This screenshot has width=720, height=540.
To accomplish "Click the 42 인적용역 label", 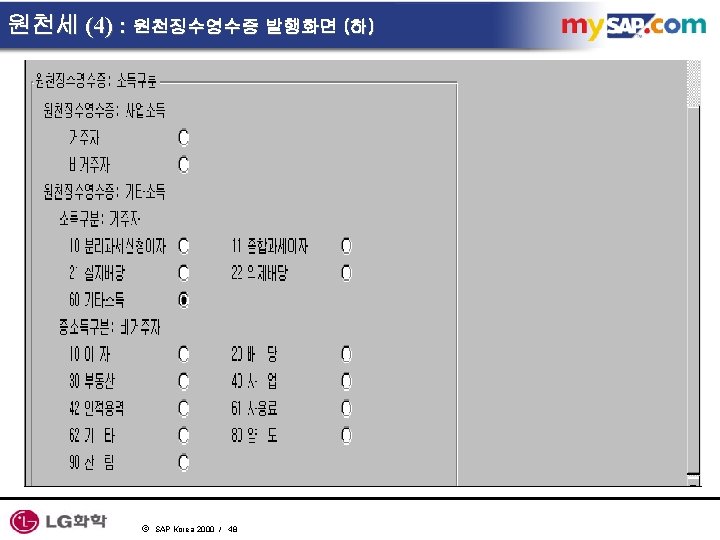I will [96, 408].
